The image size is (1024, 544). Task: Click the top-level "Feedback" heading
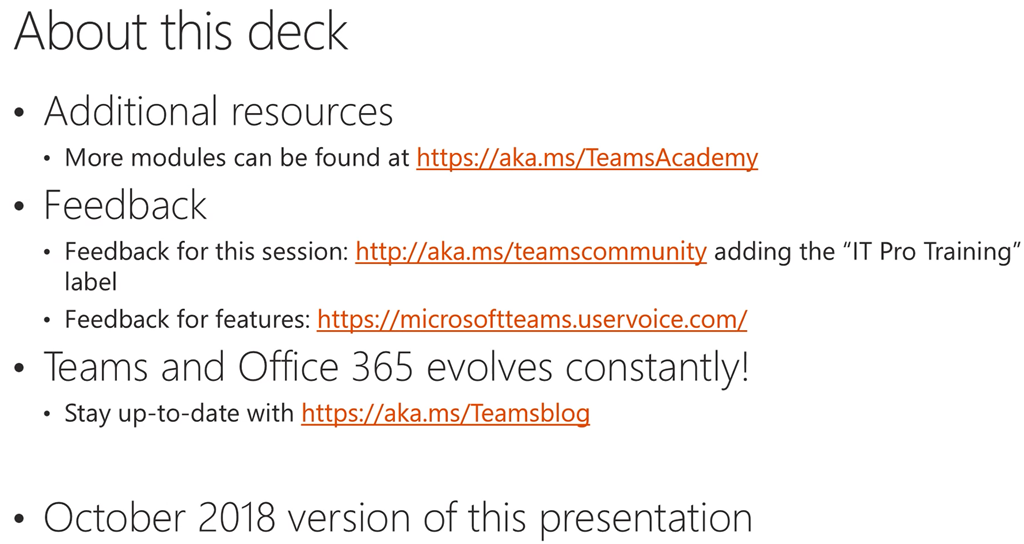click(125, 205)
